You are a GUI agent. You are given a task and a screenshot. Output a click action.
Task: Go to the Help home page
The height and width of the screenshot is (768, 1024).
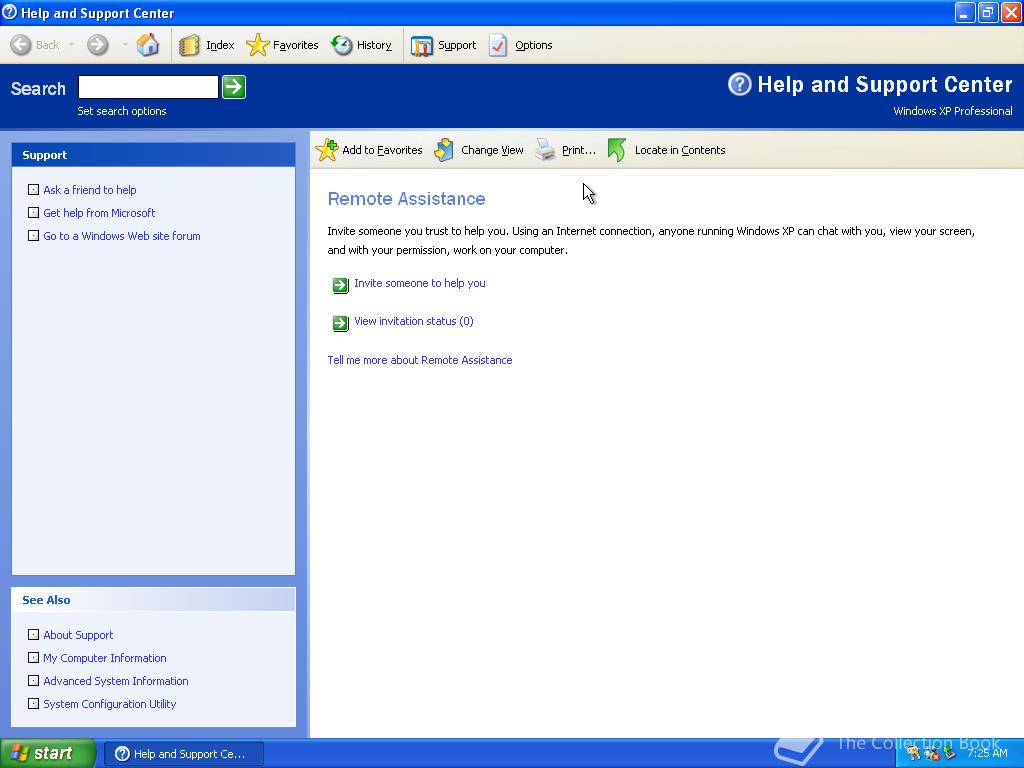146,44
